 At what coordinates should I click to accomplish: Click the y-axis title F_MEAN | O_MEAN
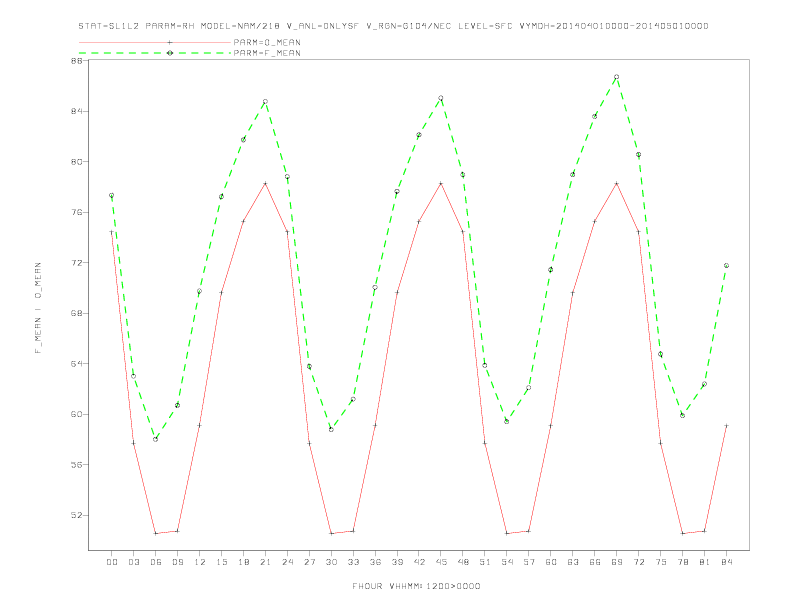point(38,308)
